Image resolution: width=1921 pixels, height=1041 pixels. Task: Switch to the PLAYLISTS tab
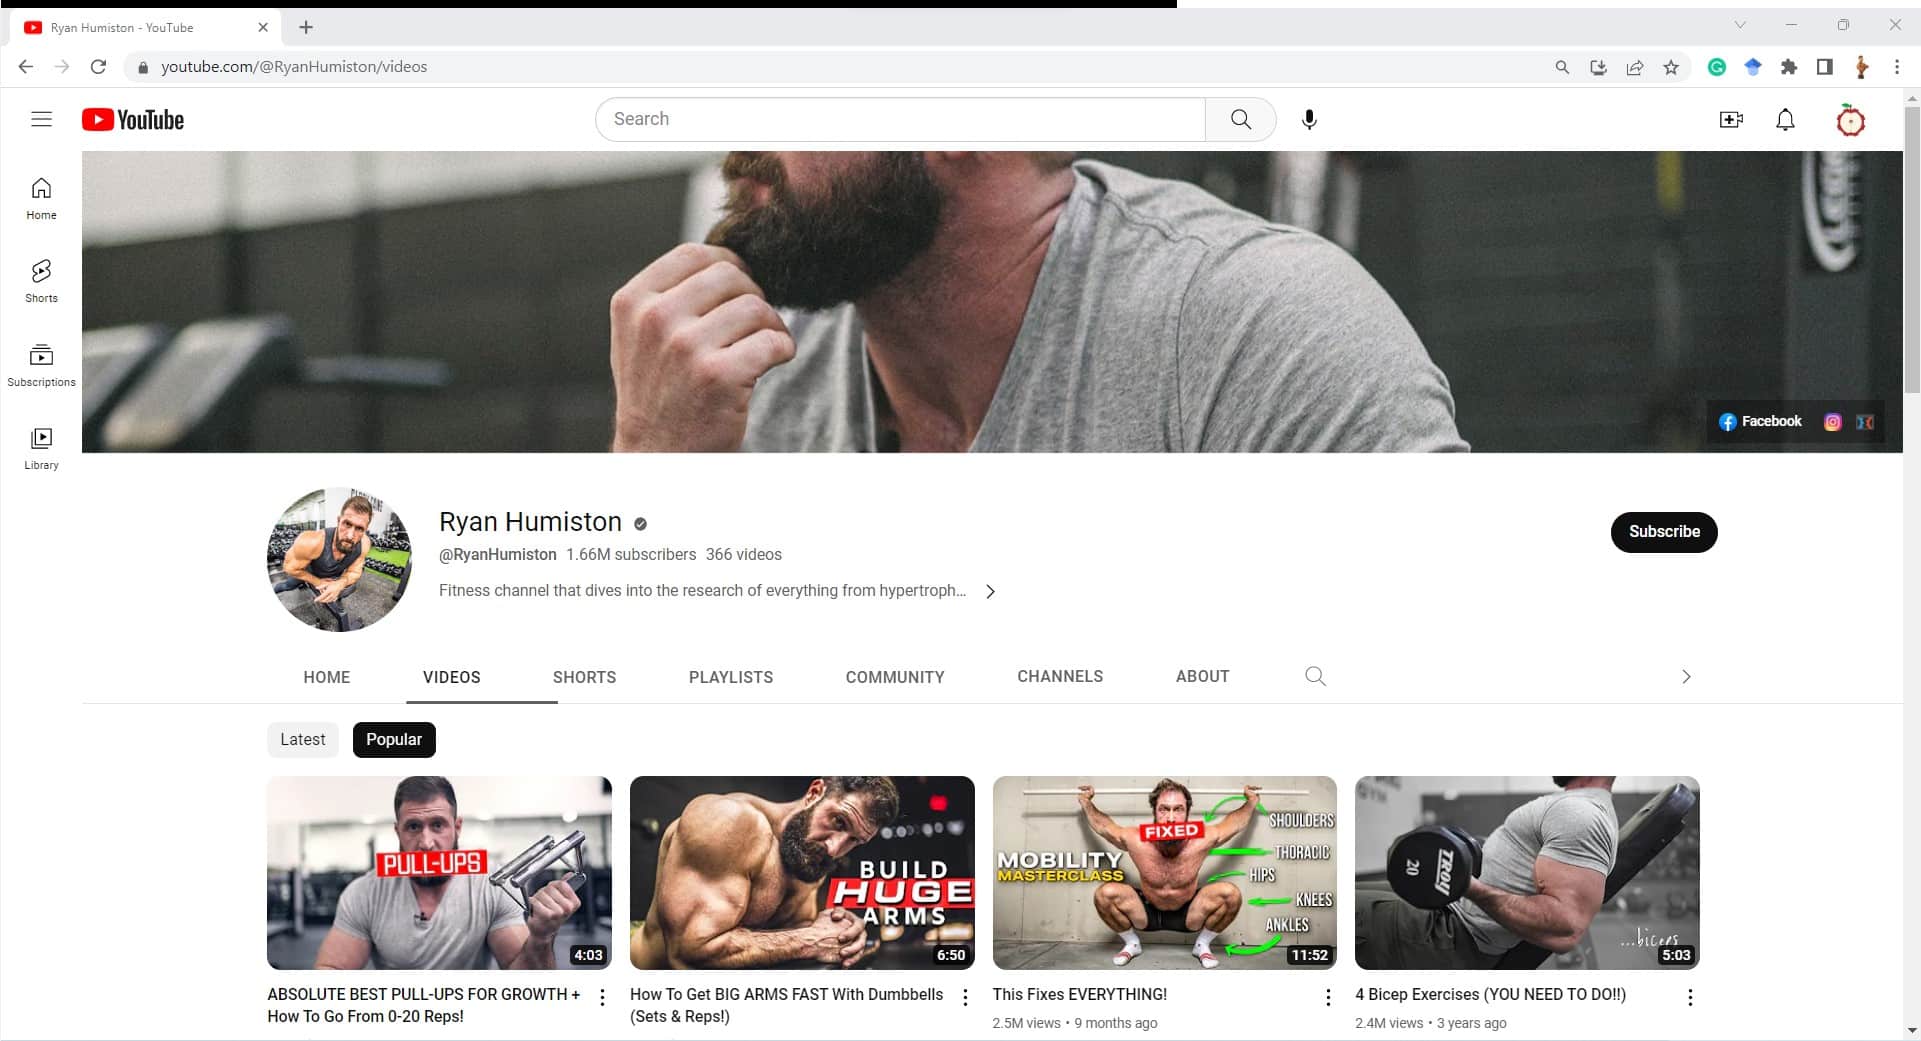[x=731, y=677]
